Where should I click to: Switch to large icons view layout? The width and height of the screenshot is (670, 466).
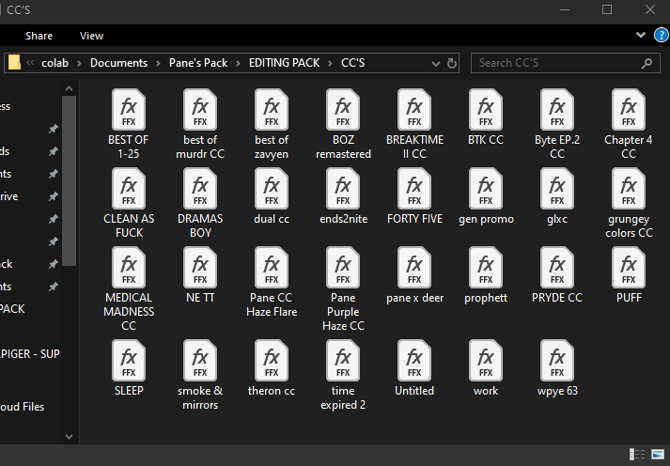click(x=658, y=454)
